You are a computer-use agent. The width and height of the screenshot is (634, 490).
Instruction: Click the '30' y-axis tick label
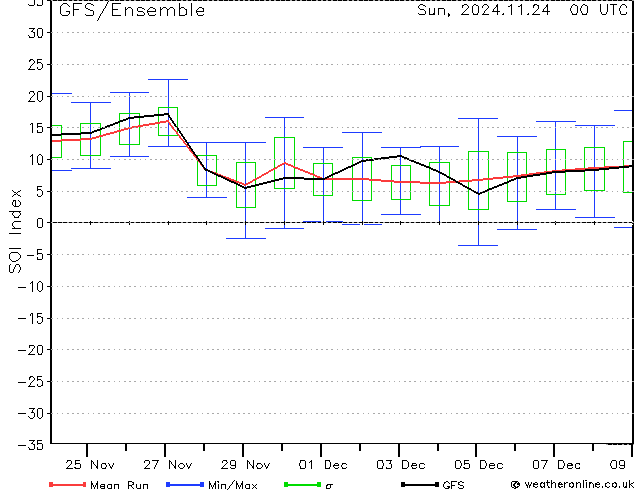pos(36,33)
